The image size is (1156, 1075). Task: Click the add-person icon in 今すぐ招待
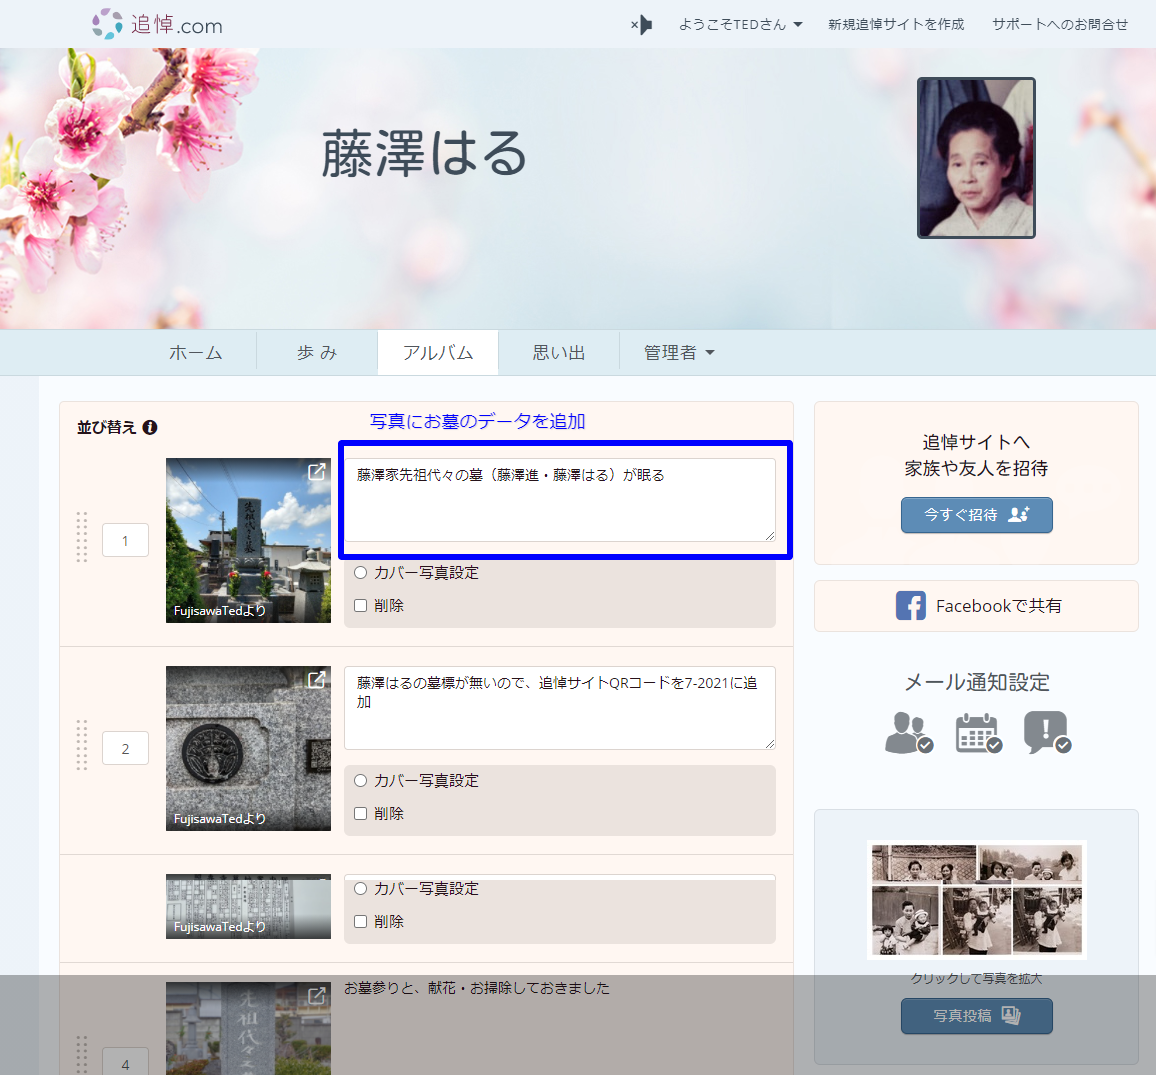pos(1019,514)
